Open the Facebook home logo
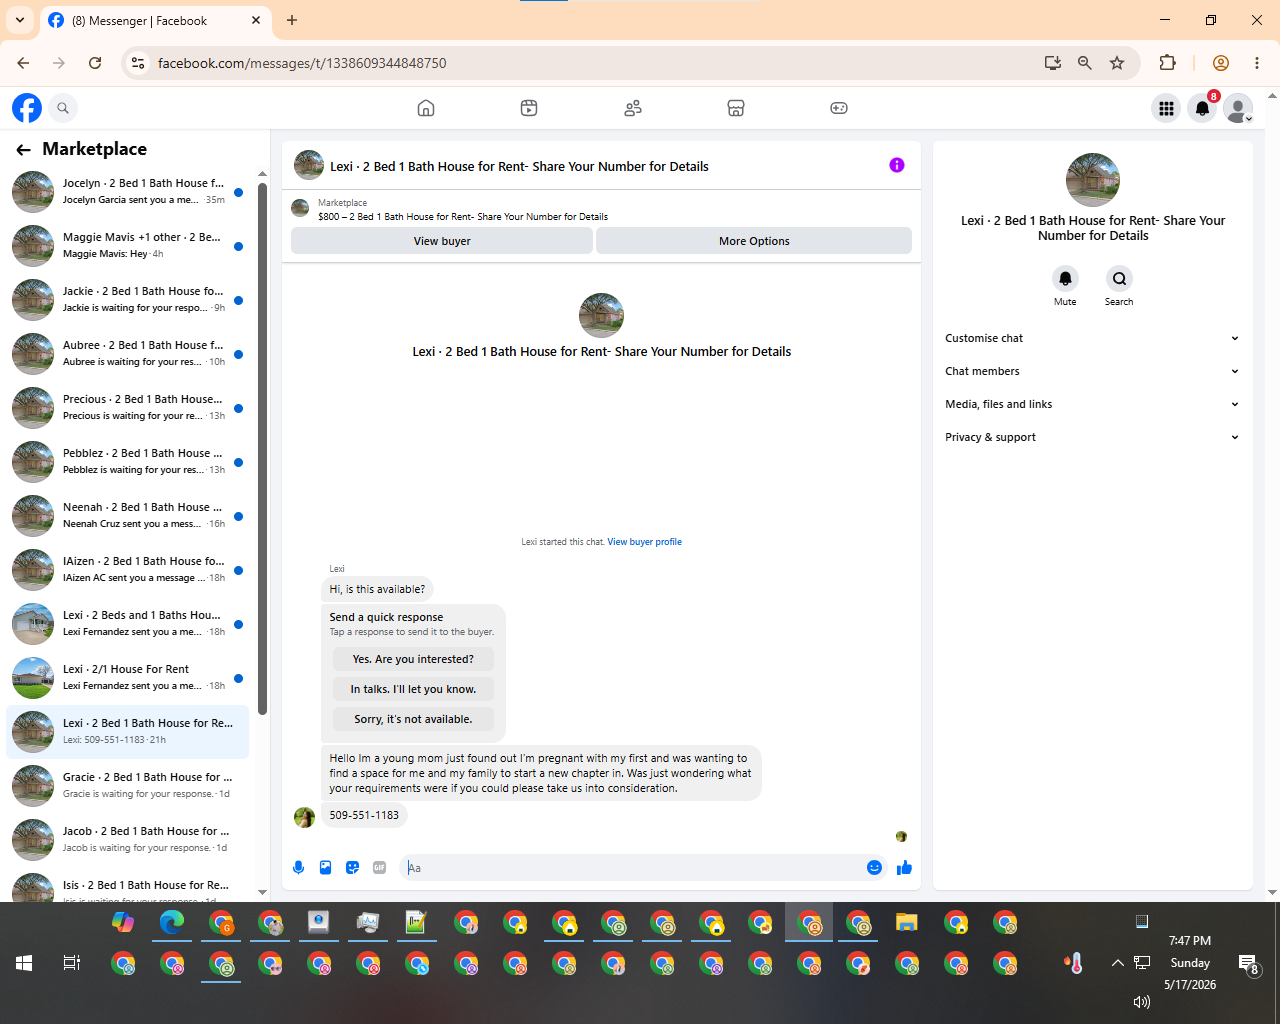This screenshot has height=1024, width=1280. [x=27, y=108]
